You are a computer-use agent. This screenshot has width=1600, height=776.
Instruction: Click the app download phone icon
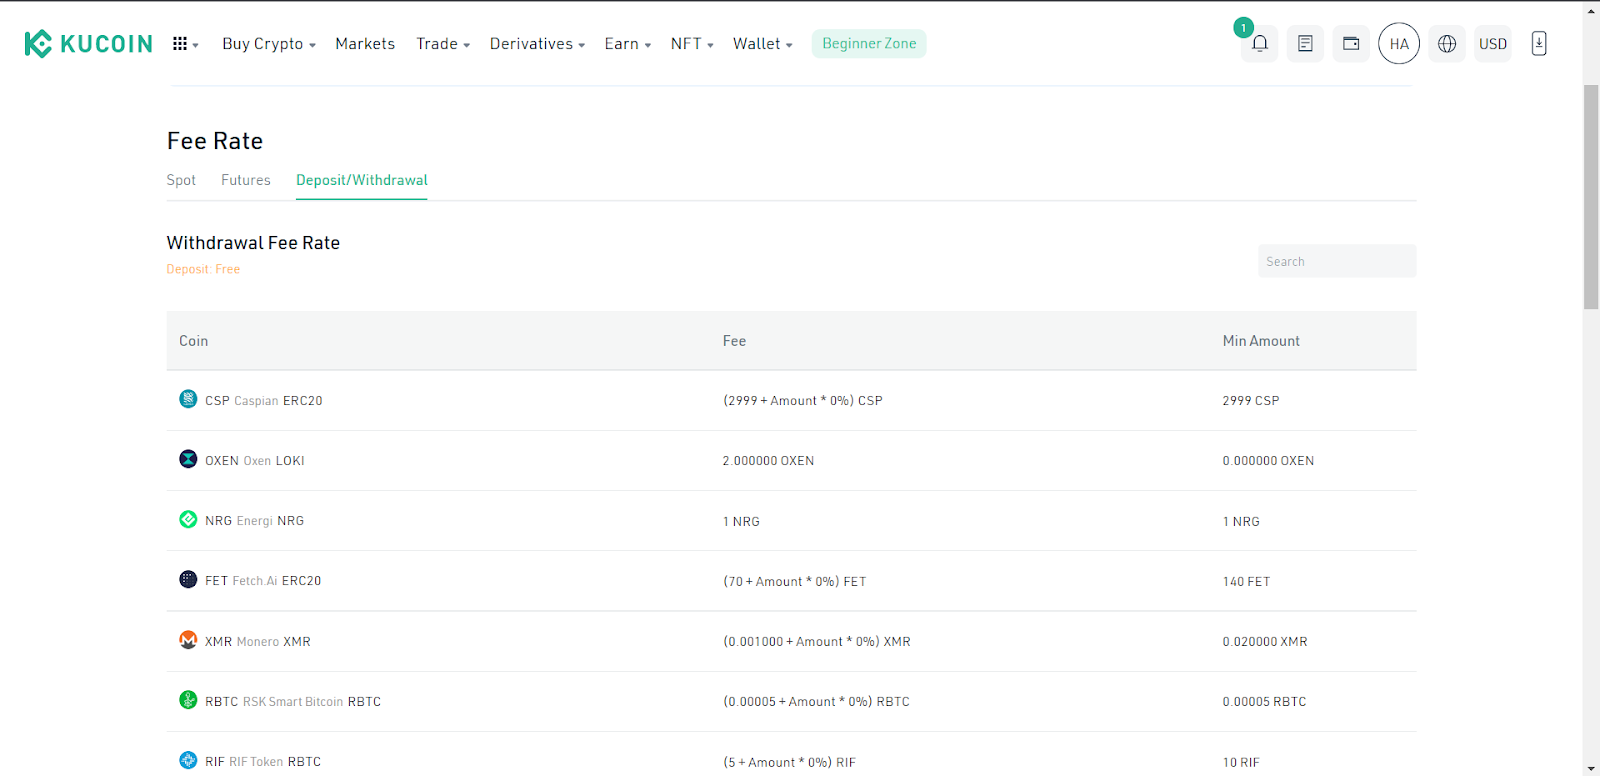pyautogui.click(x=1539, y=44)
